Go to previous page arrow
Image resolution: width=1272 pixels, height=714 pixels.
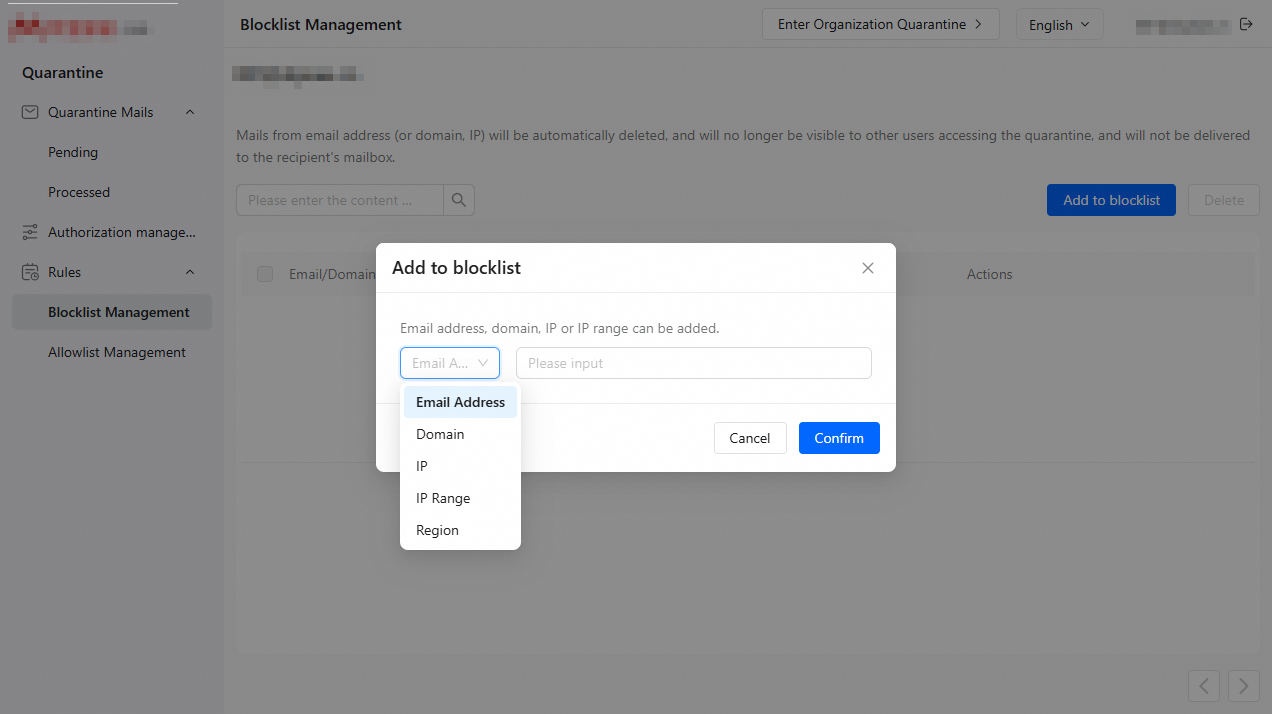1204,686
